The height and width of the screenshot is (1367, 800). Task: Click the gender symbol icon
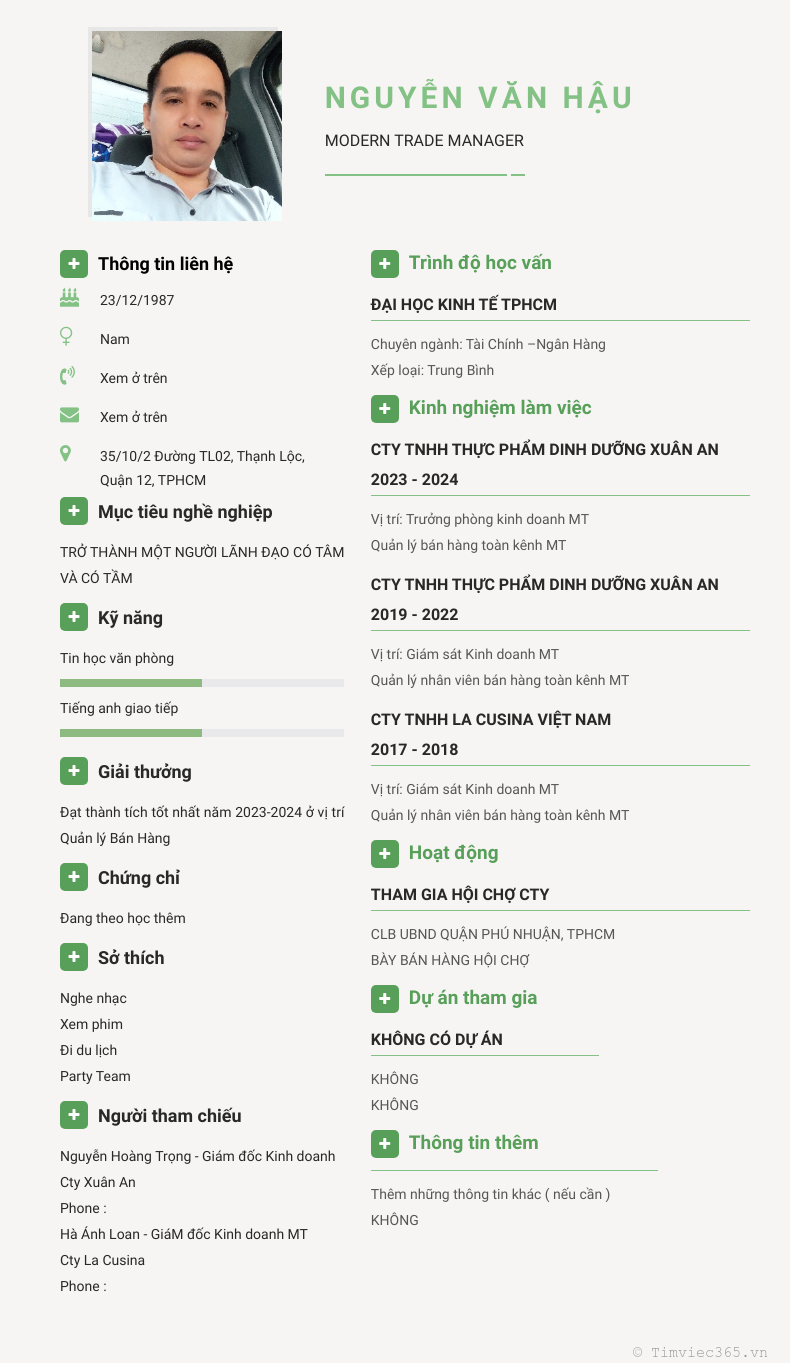[x=67, y=337]
